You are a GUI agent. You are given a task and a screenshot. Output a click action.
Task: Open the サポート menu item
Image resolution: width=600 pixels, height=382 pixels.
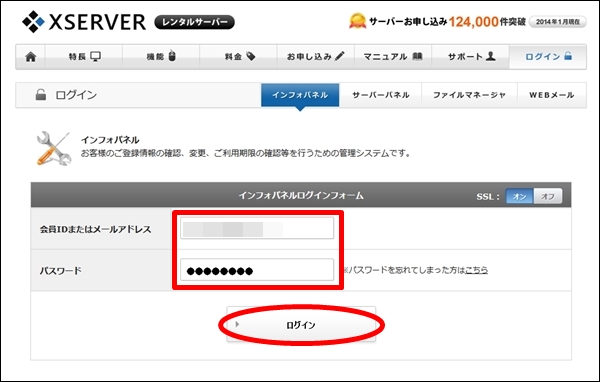pyautogui.click(x=471, y=57)
